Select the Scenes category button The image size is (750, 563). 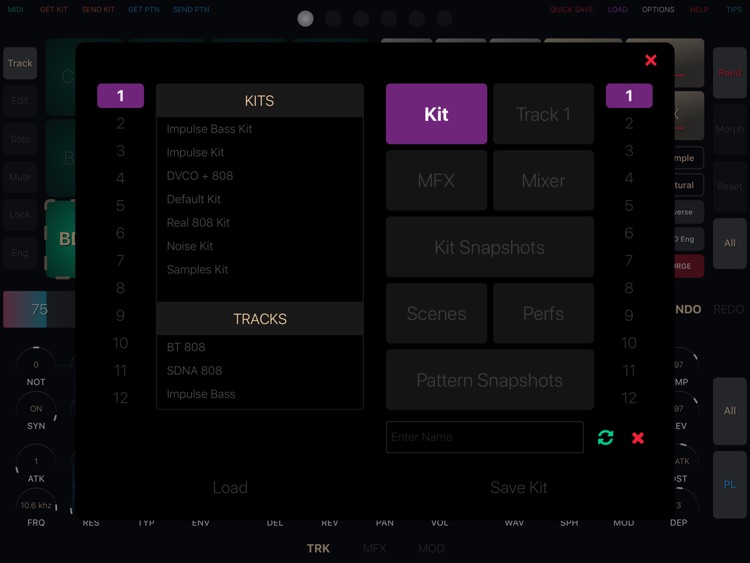pyautogui.click(x=436, y=313)
